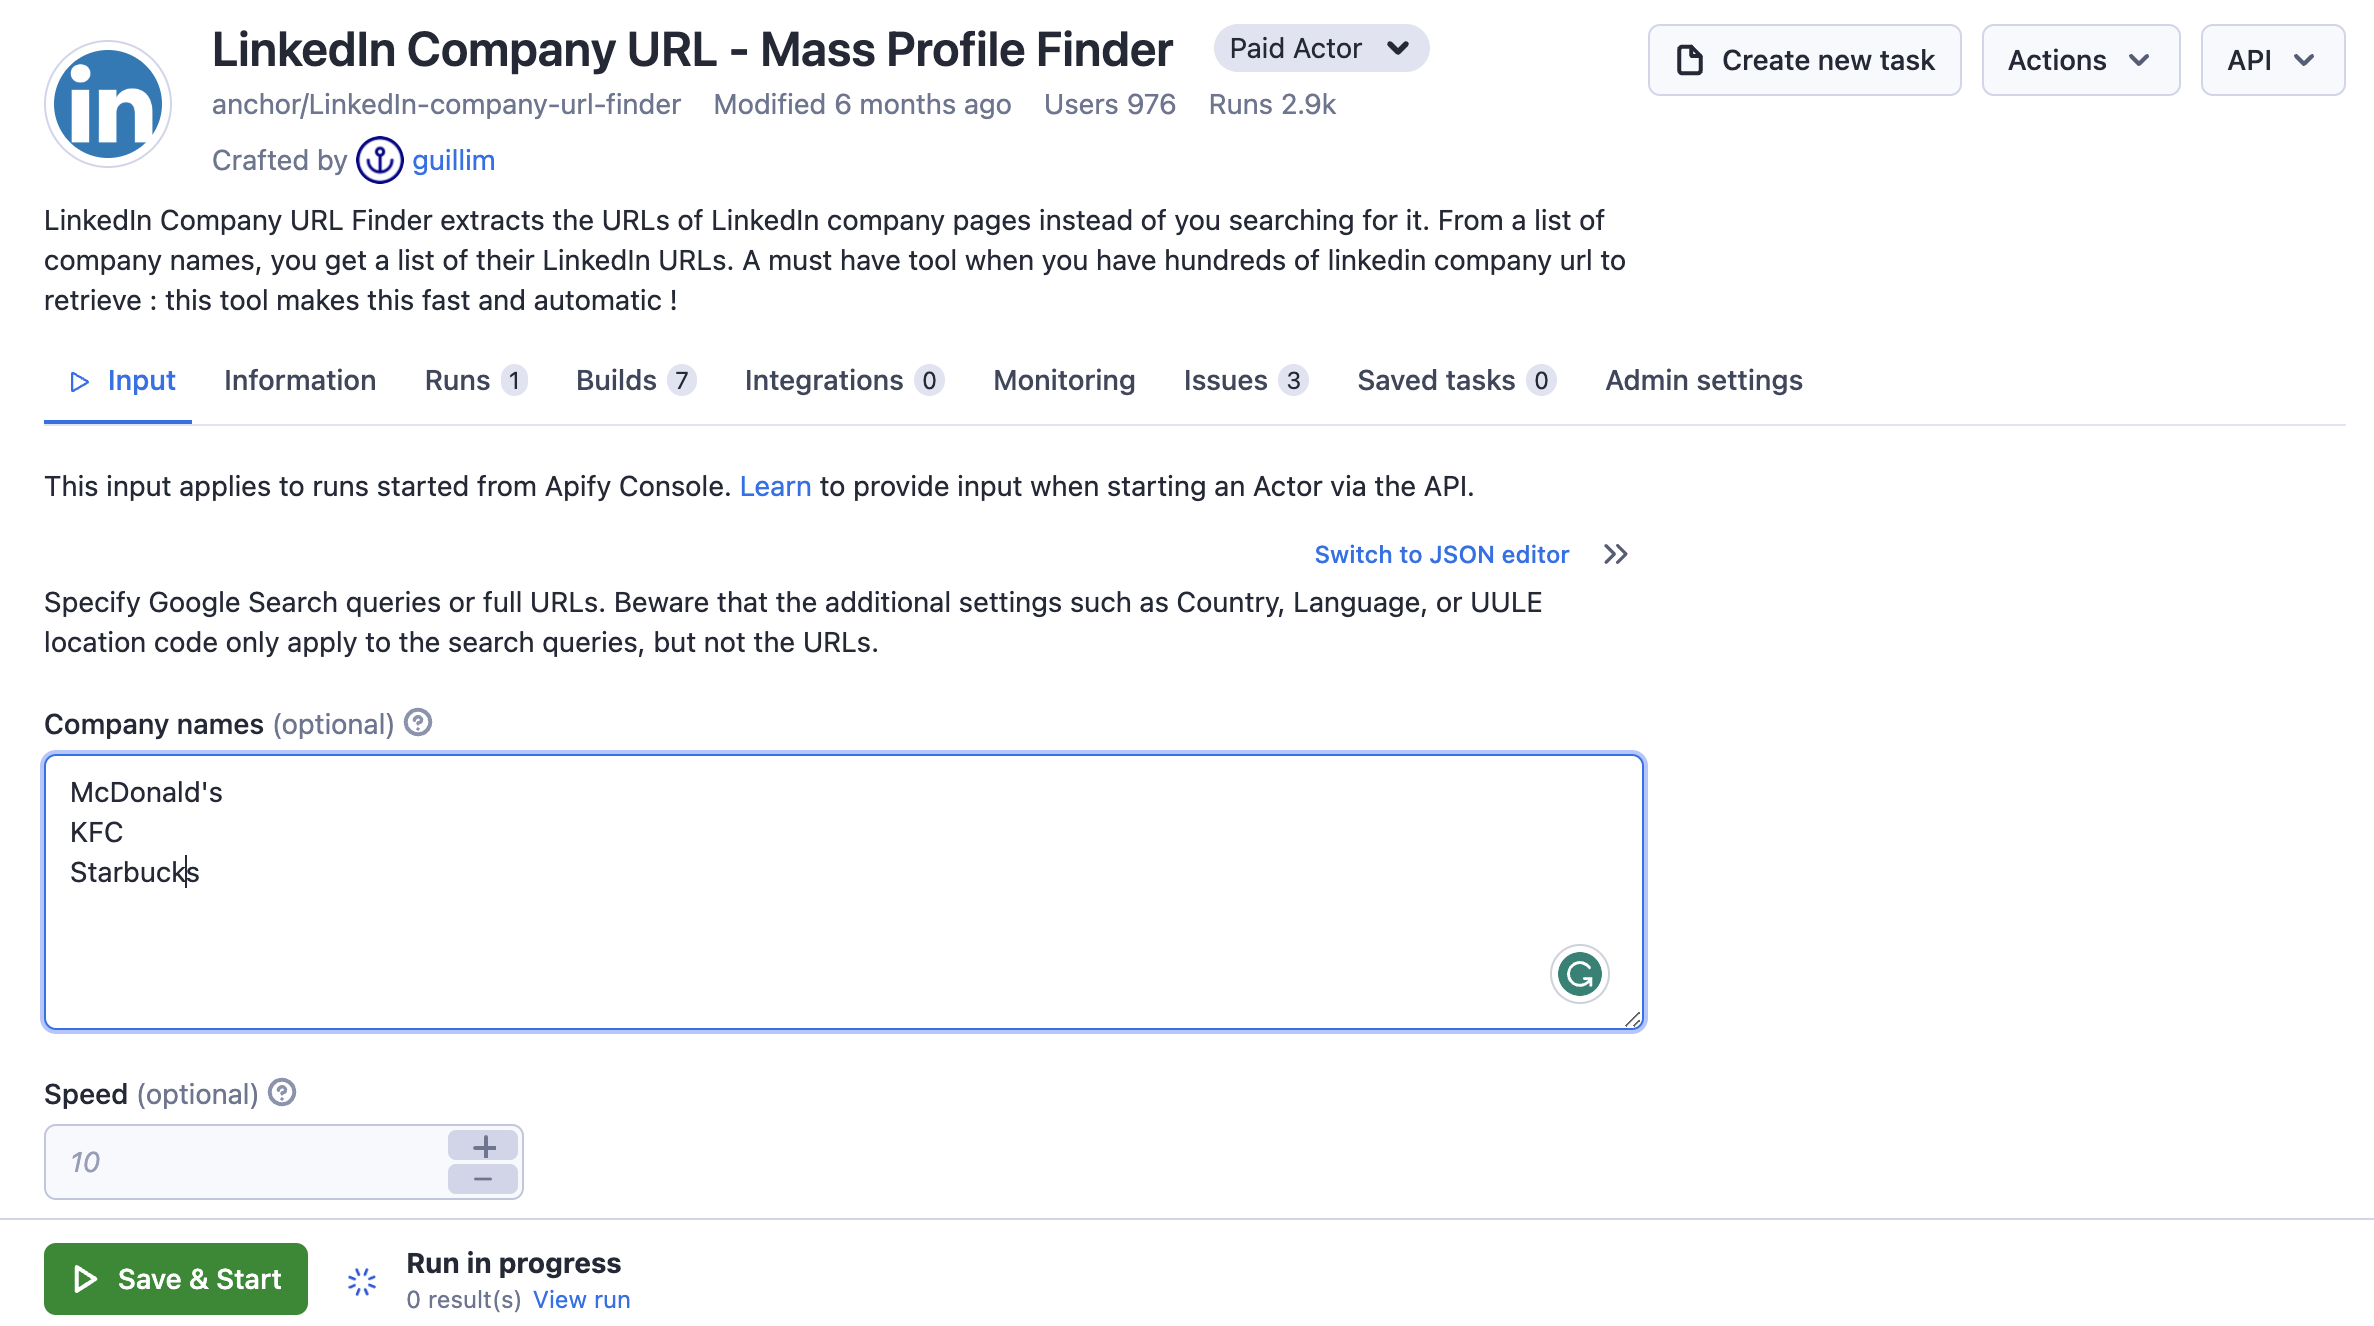Click inside the Company names input field

point(843,889)
